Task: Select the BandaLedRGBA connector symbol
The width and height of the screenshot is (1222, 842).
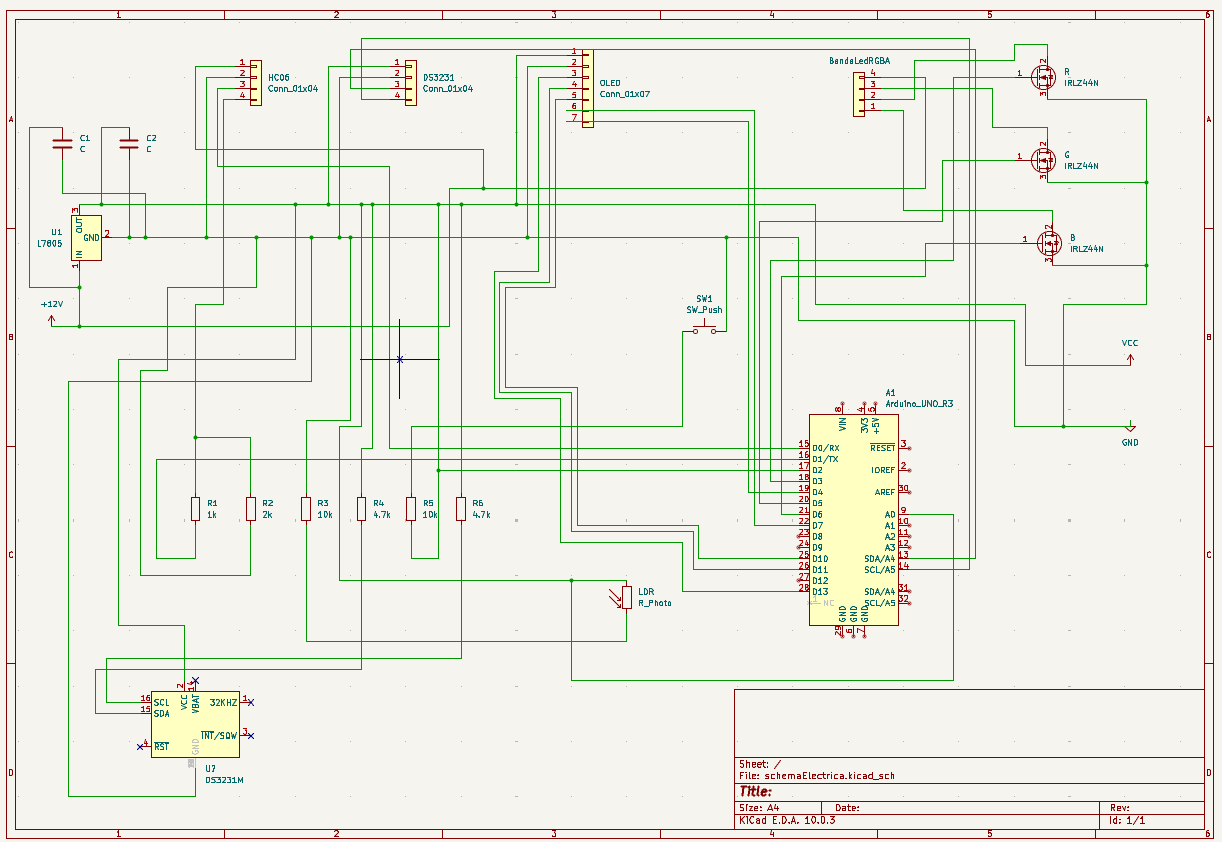Action: (859, 92)
